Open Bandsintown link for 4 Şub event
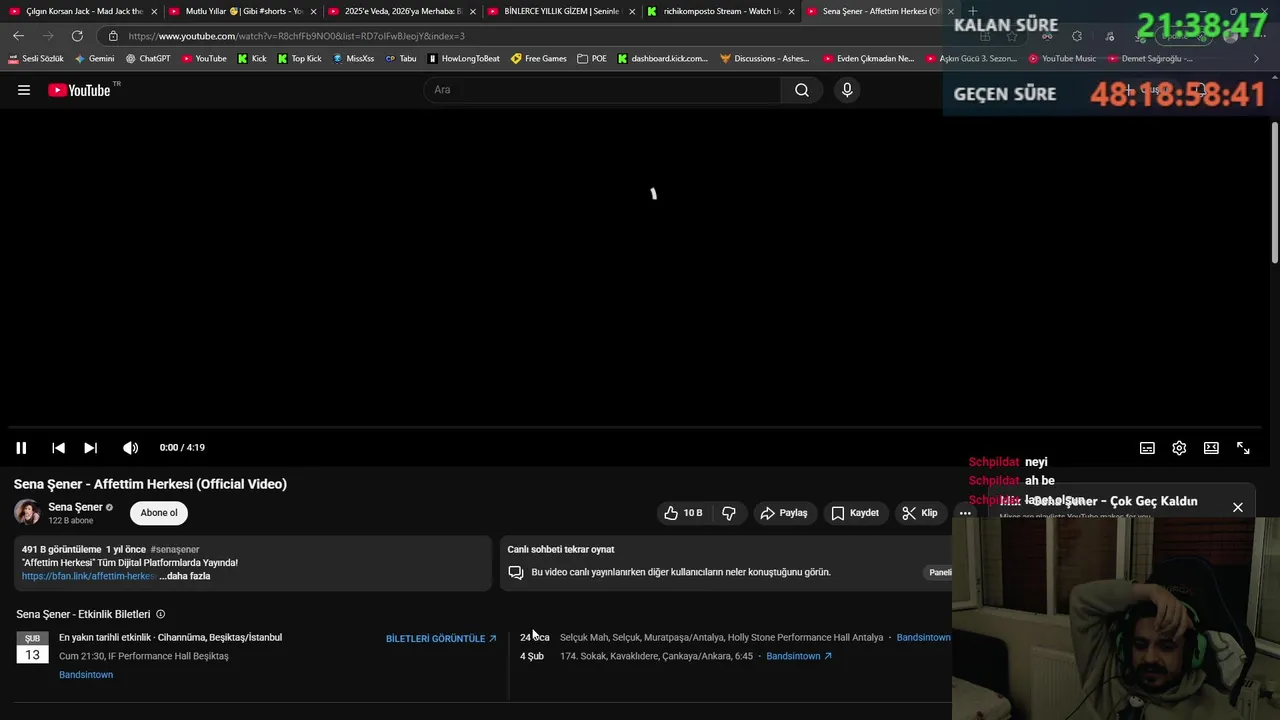This screenshot has height=720, width=1280. [799, 656]
